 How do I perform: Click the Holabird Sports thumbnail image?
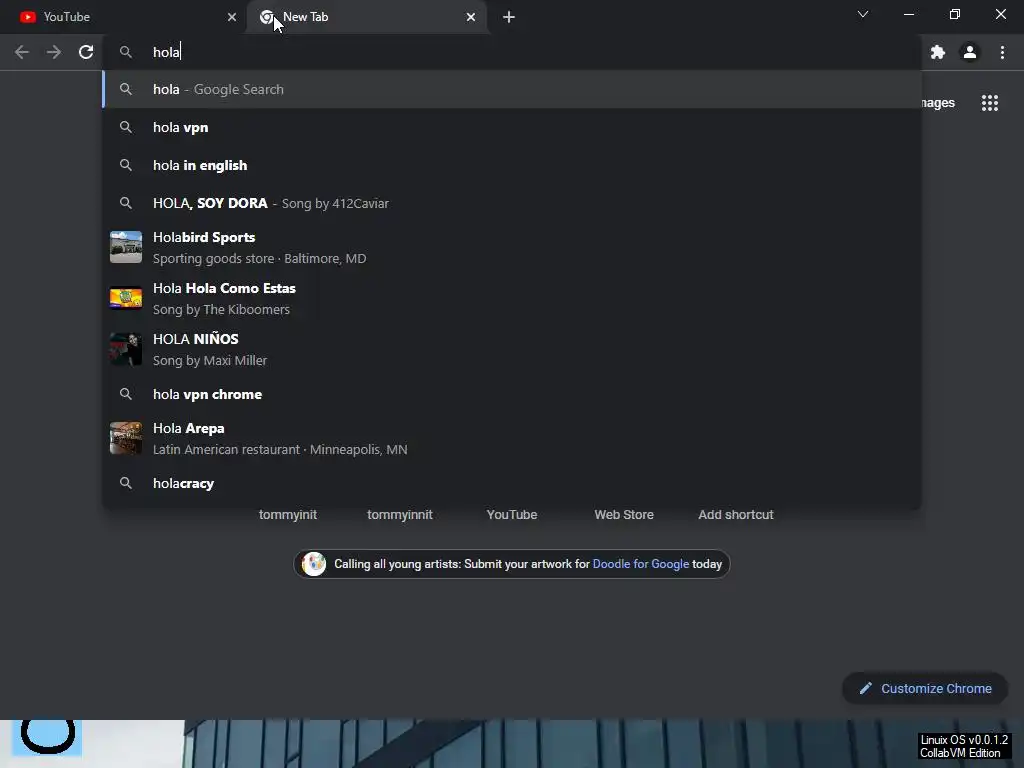coord(126,247)
